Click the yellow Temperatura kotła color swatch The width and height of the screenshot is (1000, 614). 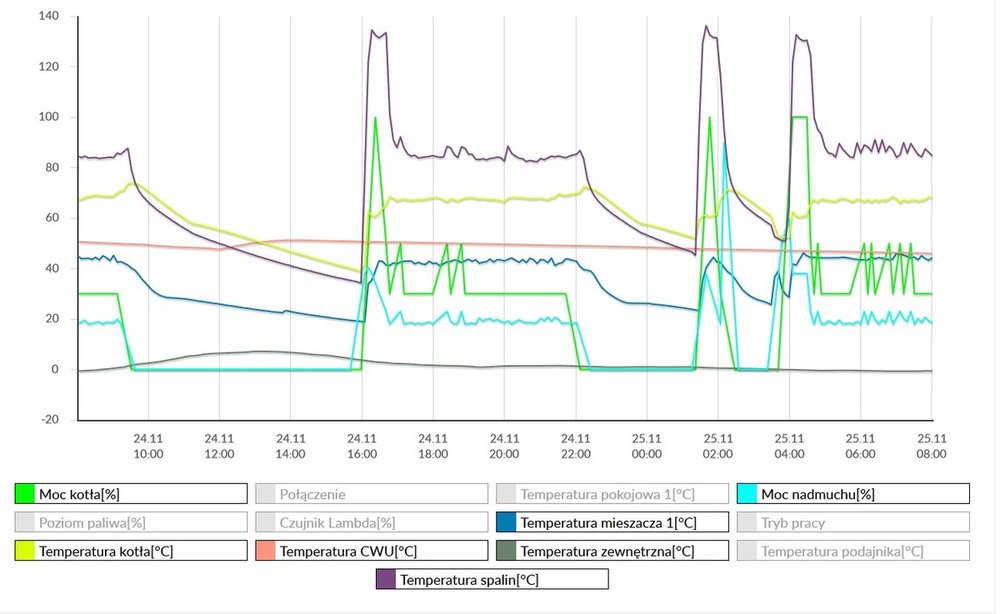click(25, 551)
